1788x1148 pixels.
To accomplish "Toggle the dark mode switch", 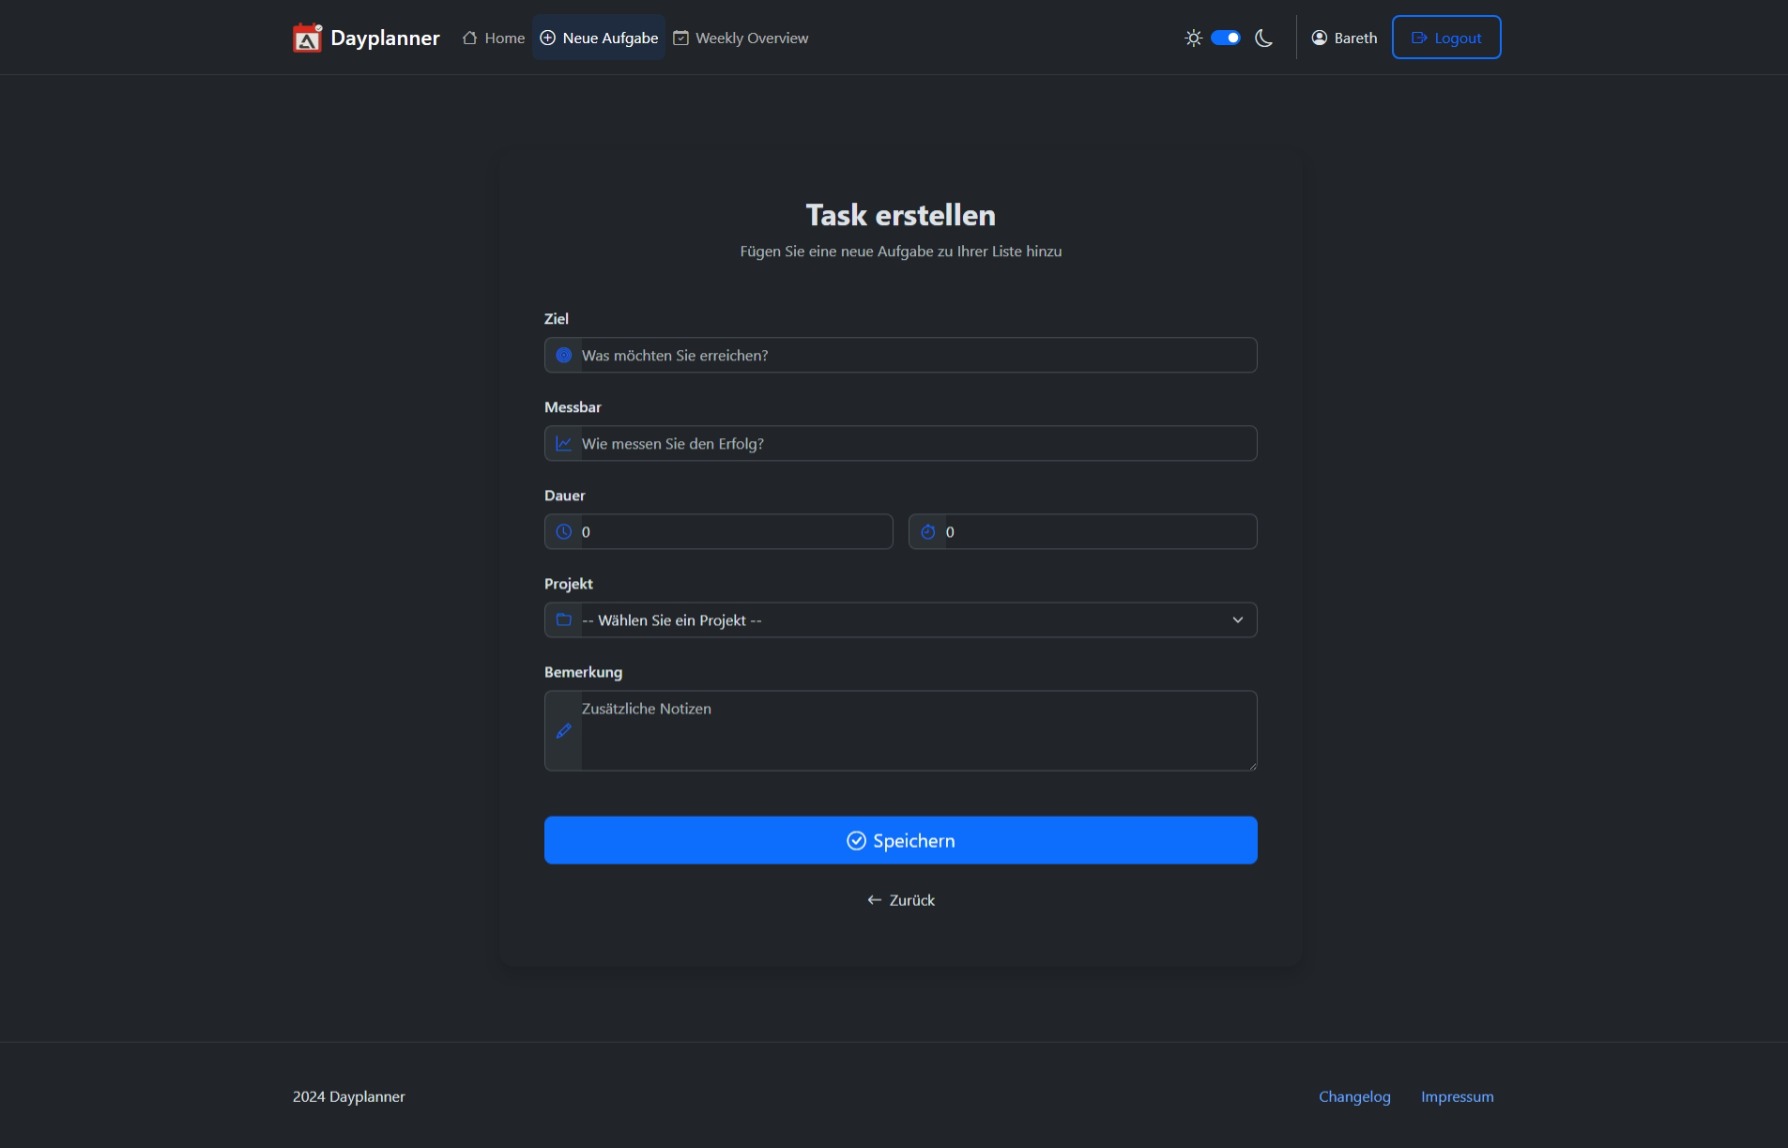I will pyautogui.click(x=1225, y=38).
